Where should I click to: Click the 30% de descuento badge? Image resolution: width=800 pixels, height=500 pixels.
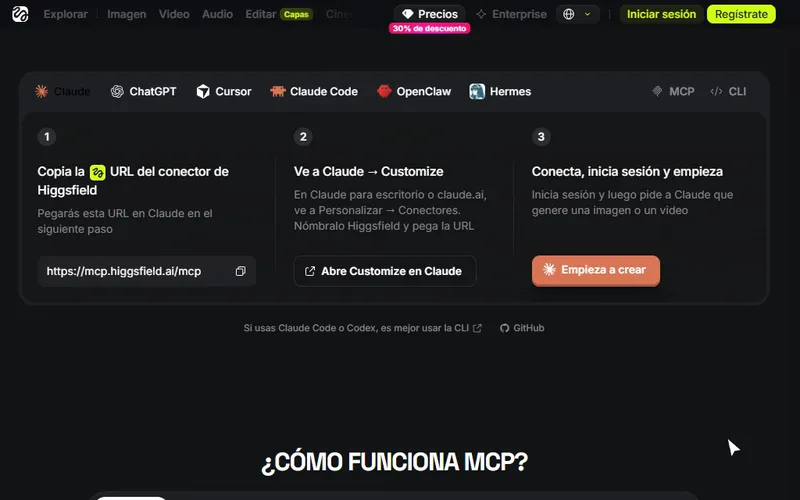coord(430,29)
